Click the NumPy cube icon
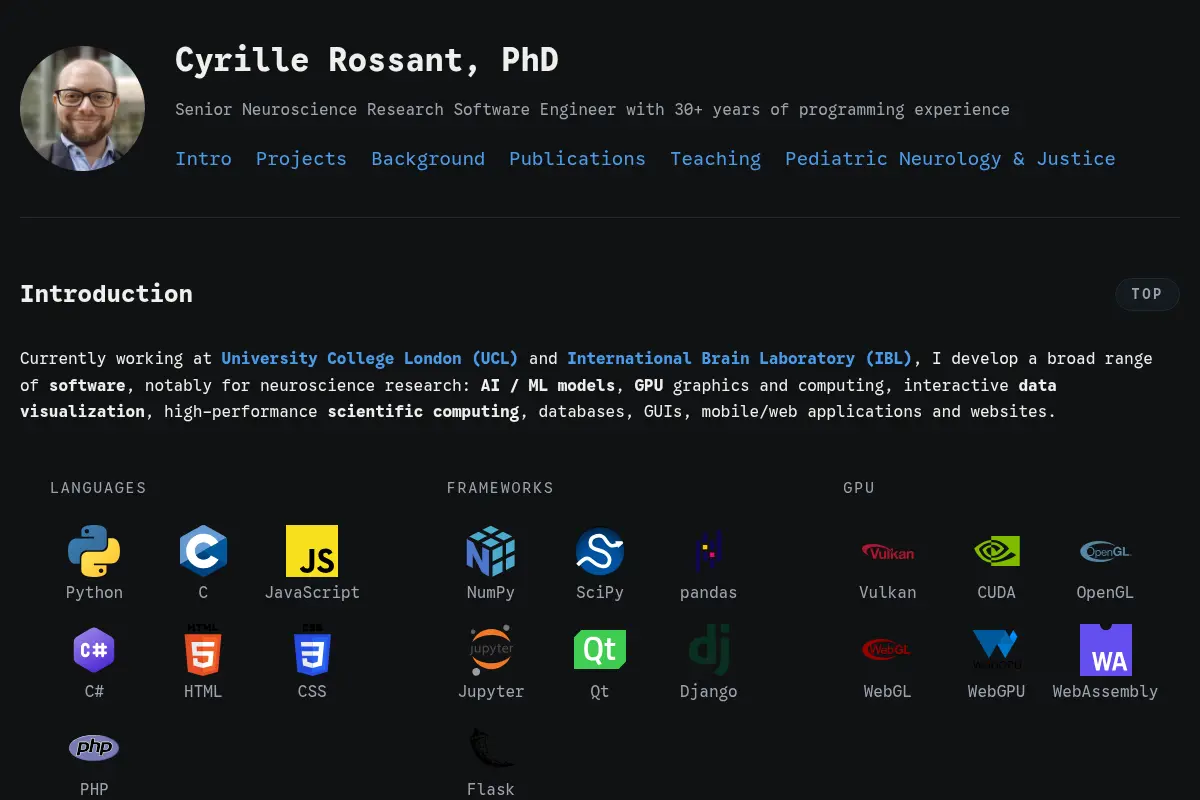 pyautogui.click(x=491, y=551)
